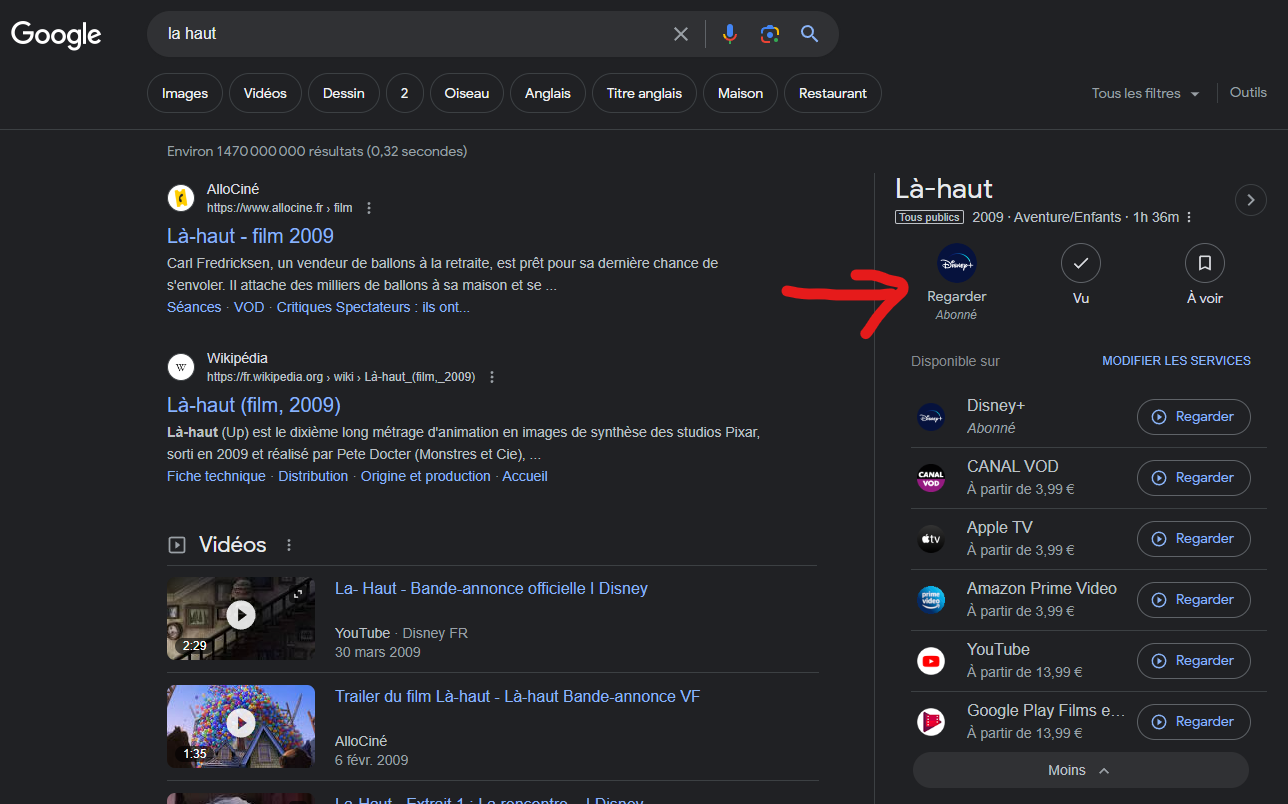
Task: Click Regarder button for Google Play Films
Action: [x=1194, y=722]
